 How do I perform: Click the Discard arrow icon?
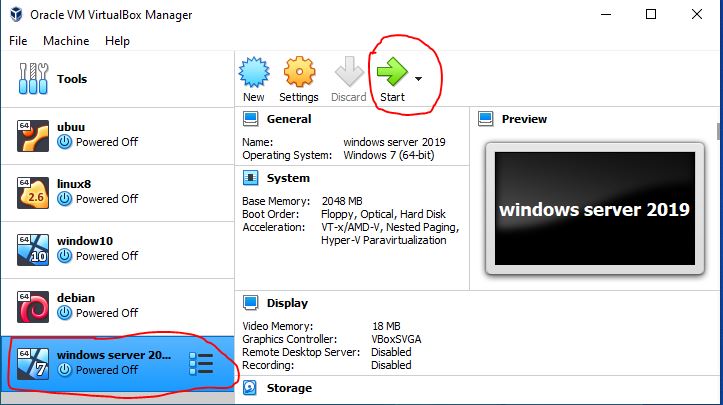(x=349, y=71)
